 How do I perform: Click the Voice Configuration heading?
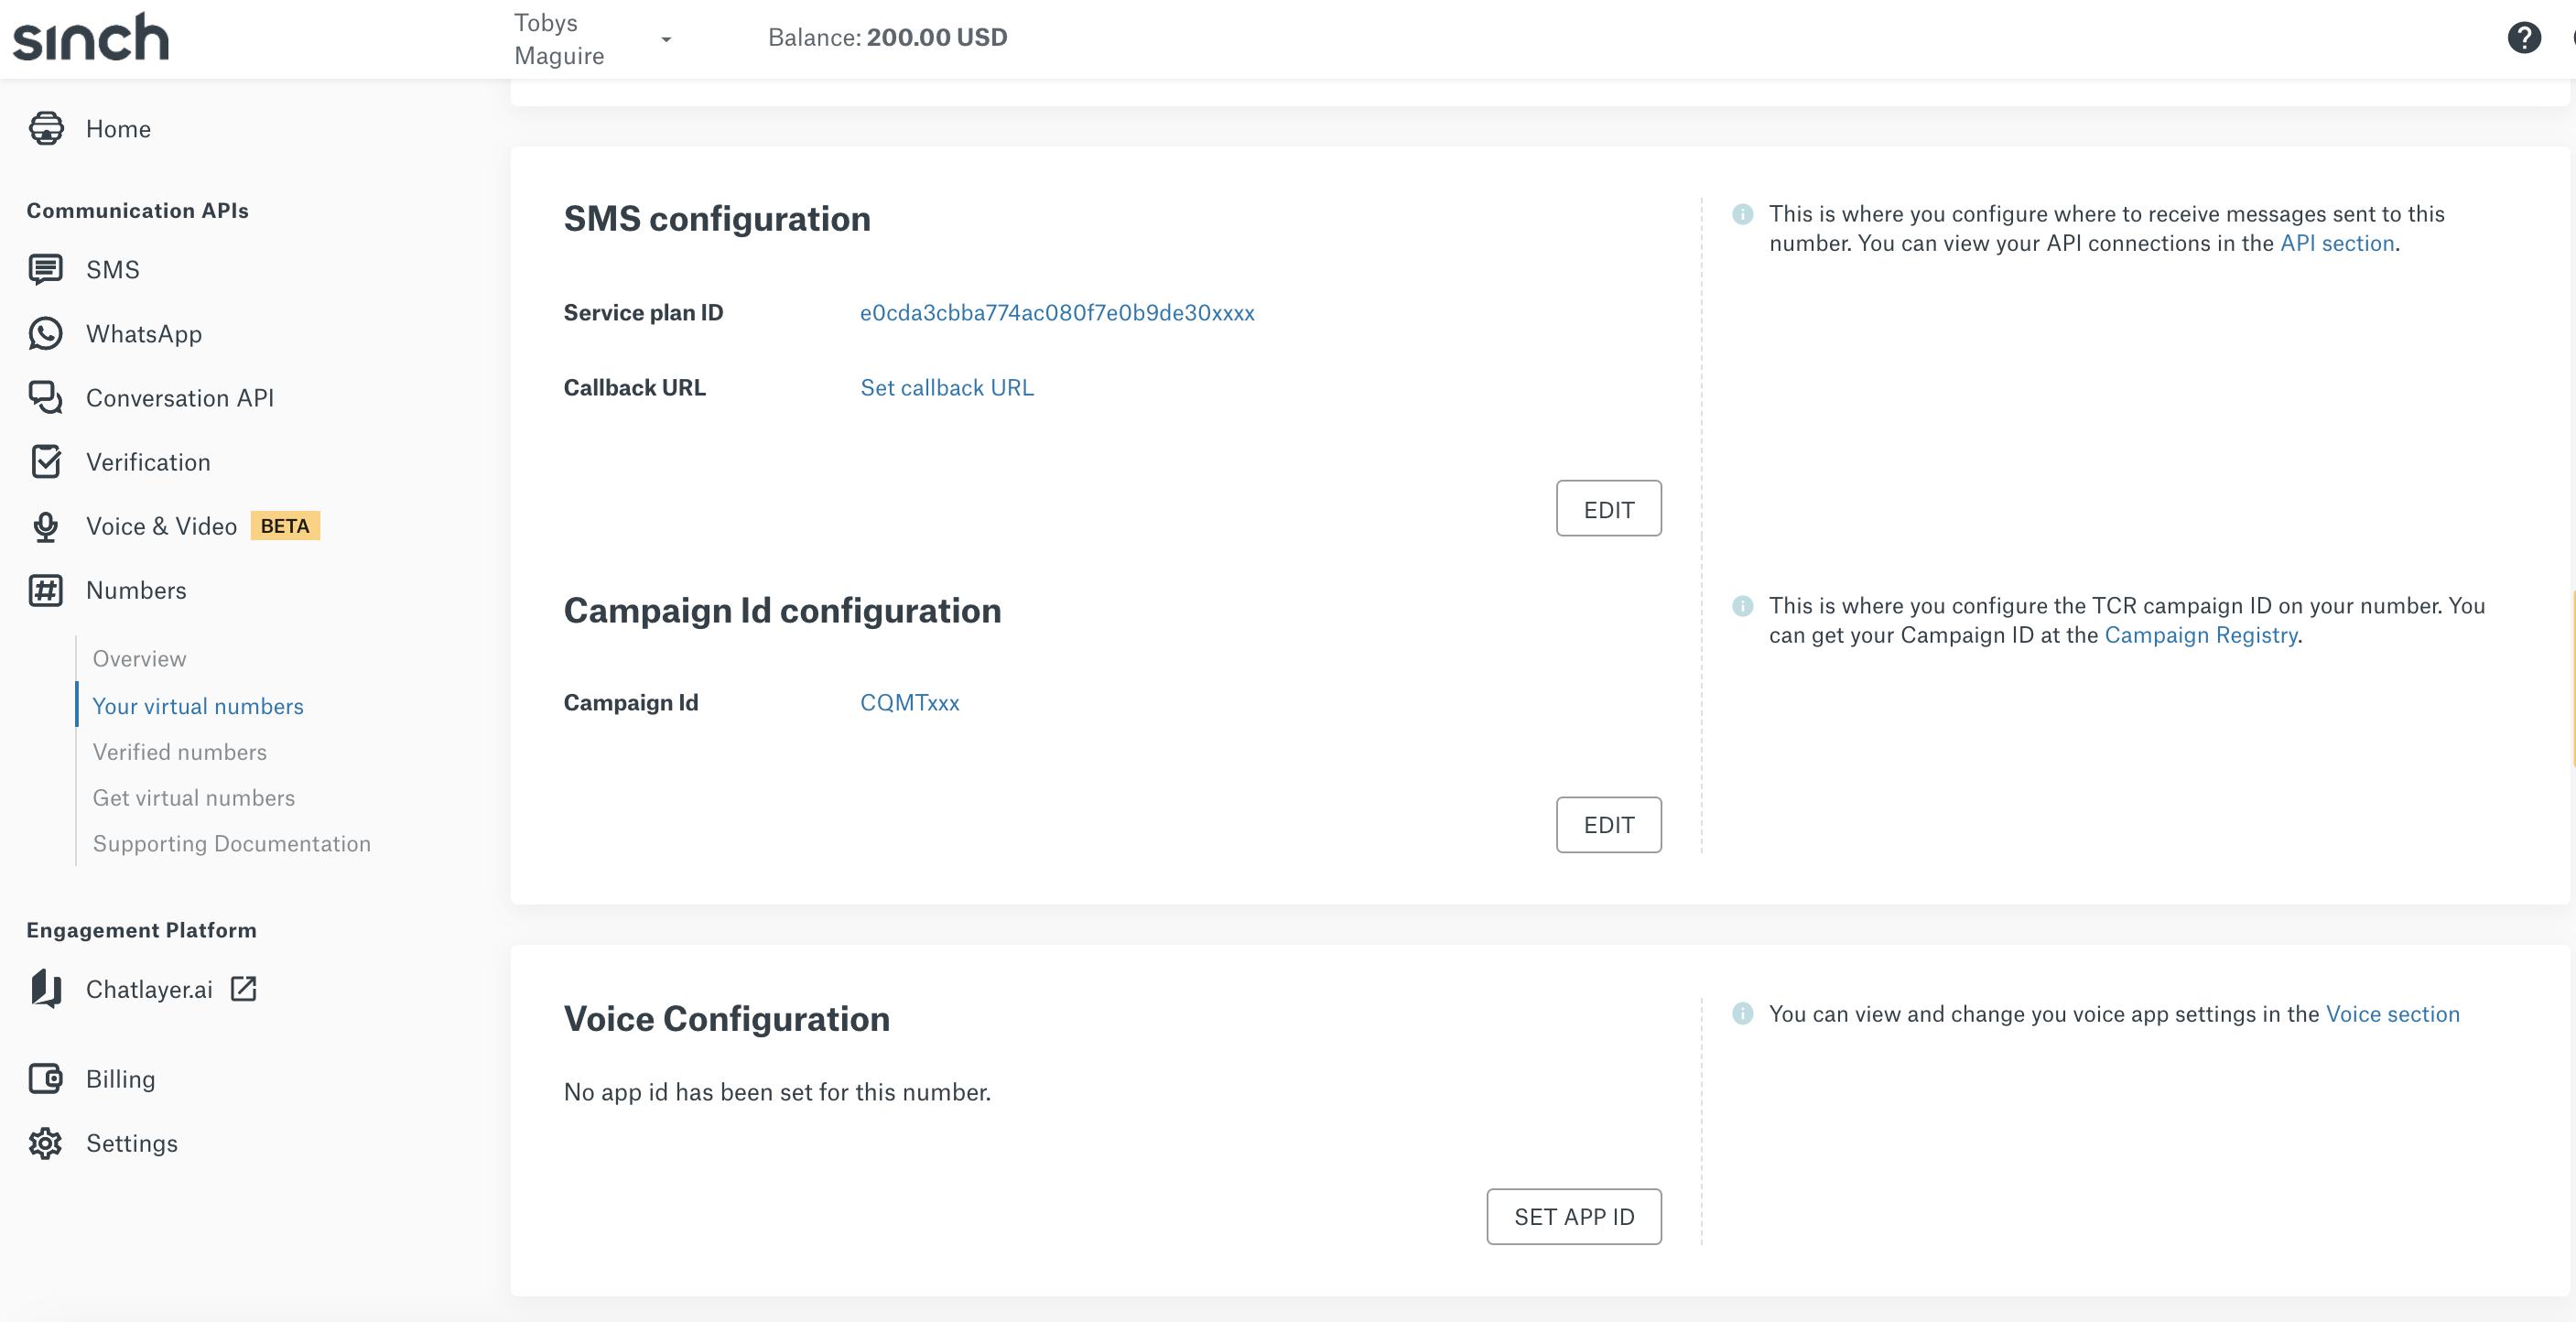coord(726,1019)
